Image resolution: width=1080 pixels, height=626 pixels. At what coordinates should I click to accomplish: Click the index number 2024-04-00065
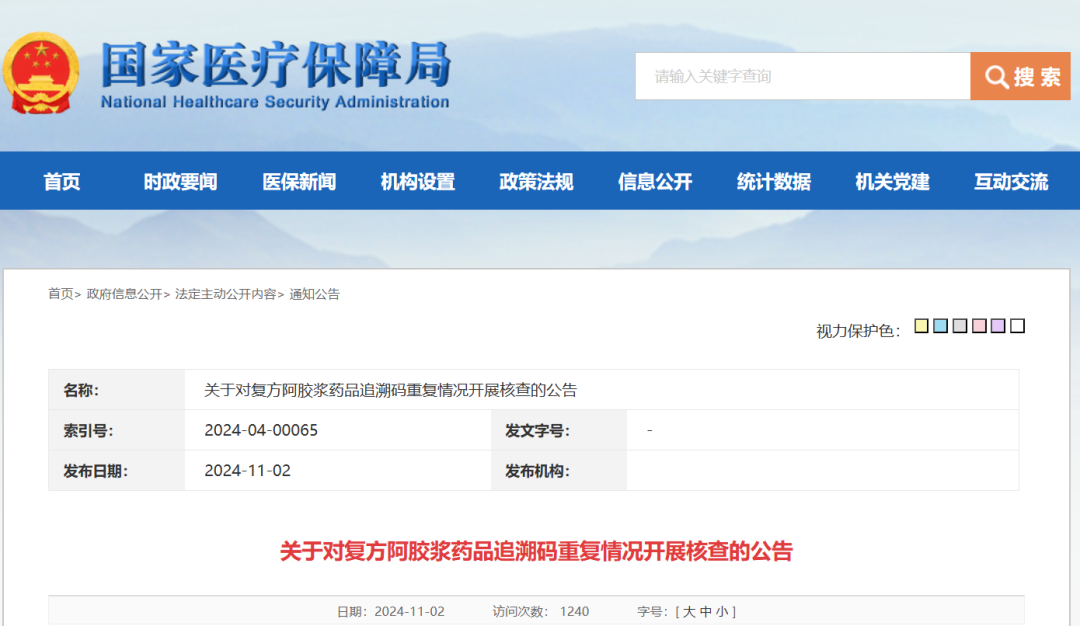point(261,430)
